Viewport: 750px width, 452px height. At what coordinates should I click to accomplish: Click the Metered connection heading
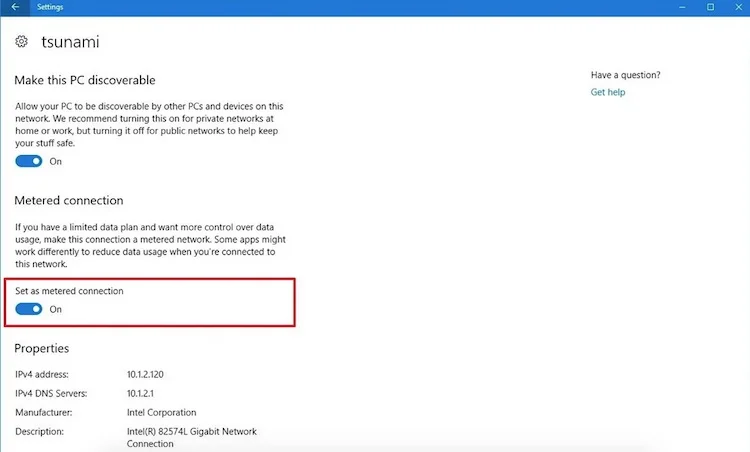point(69,200)
